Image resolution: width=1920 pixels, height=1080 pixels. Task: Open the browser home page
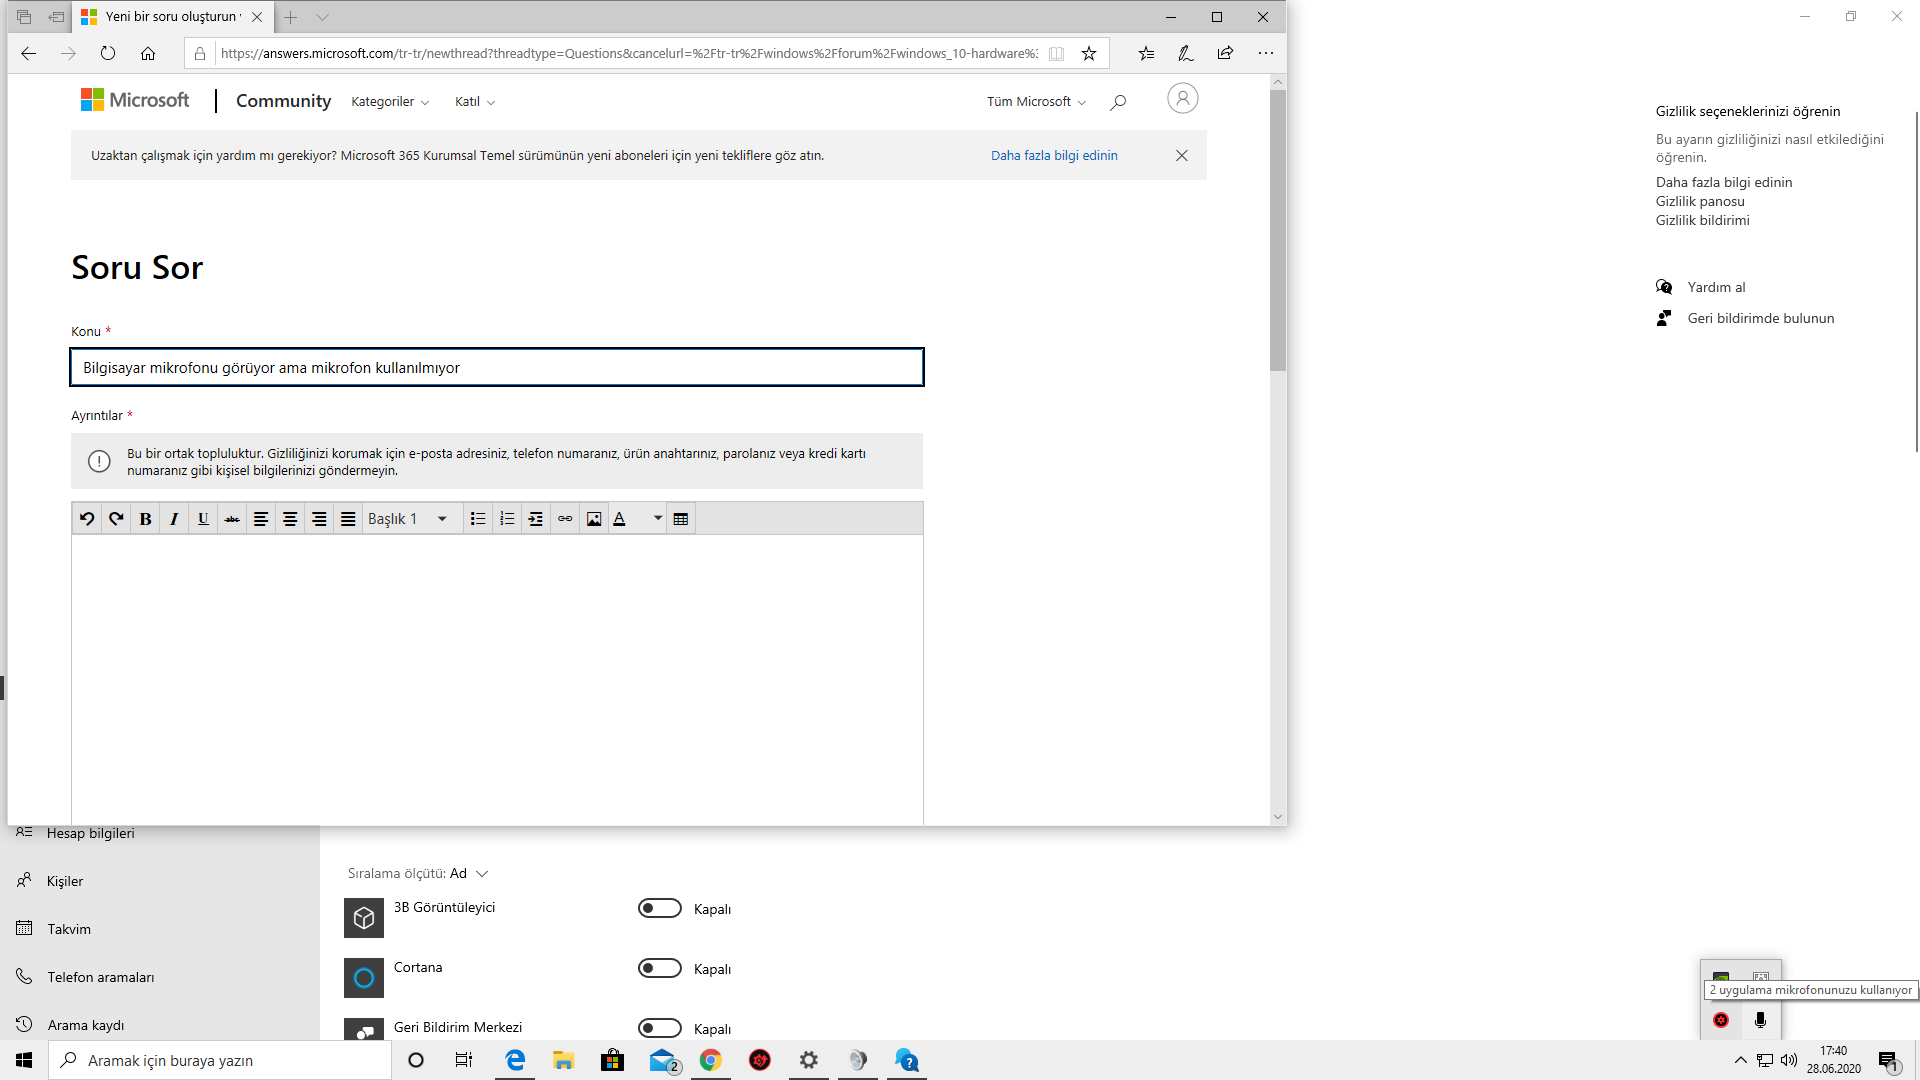tap(148, 53)
